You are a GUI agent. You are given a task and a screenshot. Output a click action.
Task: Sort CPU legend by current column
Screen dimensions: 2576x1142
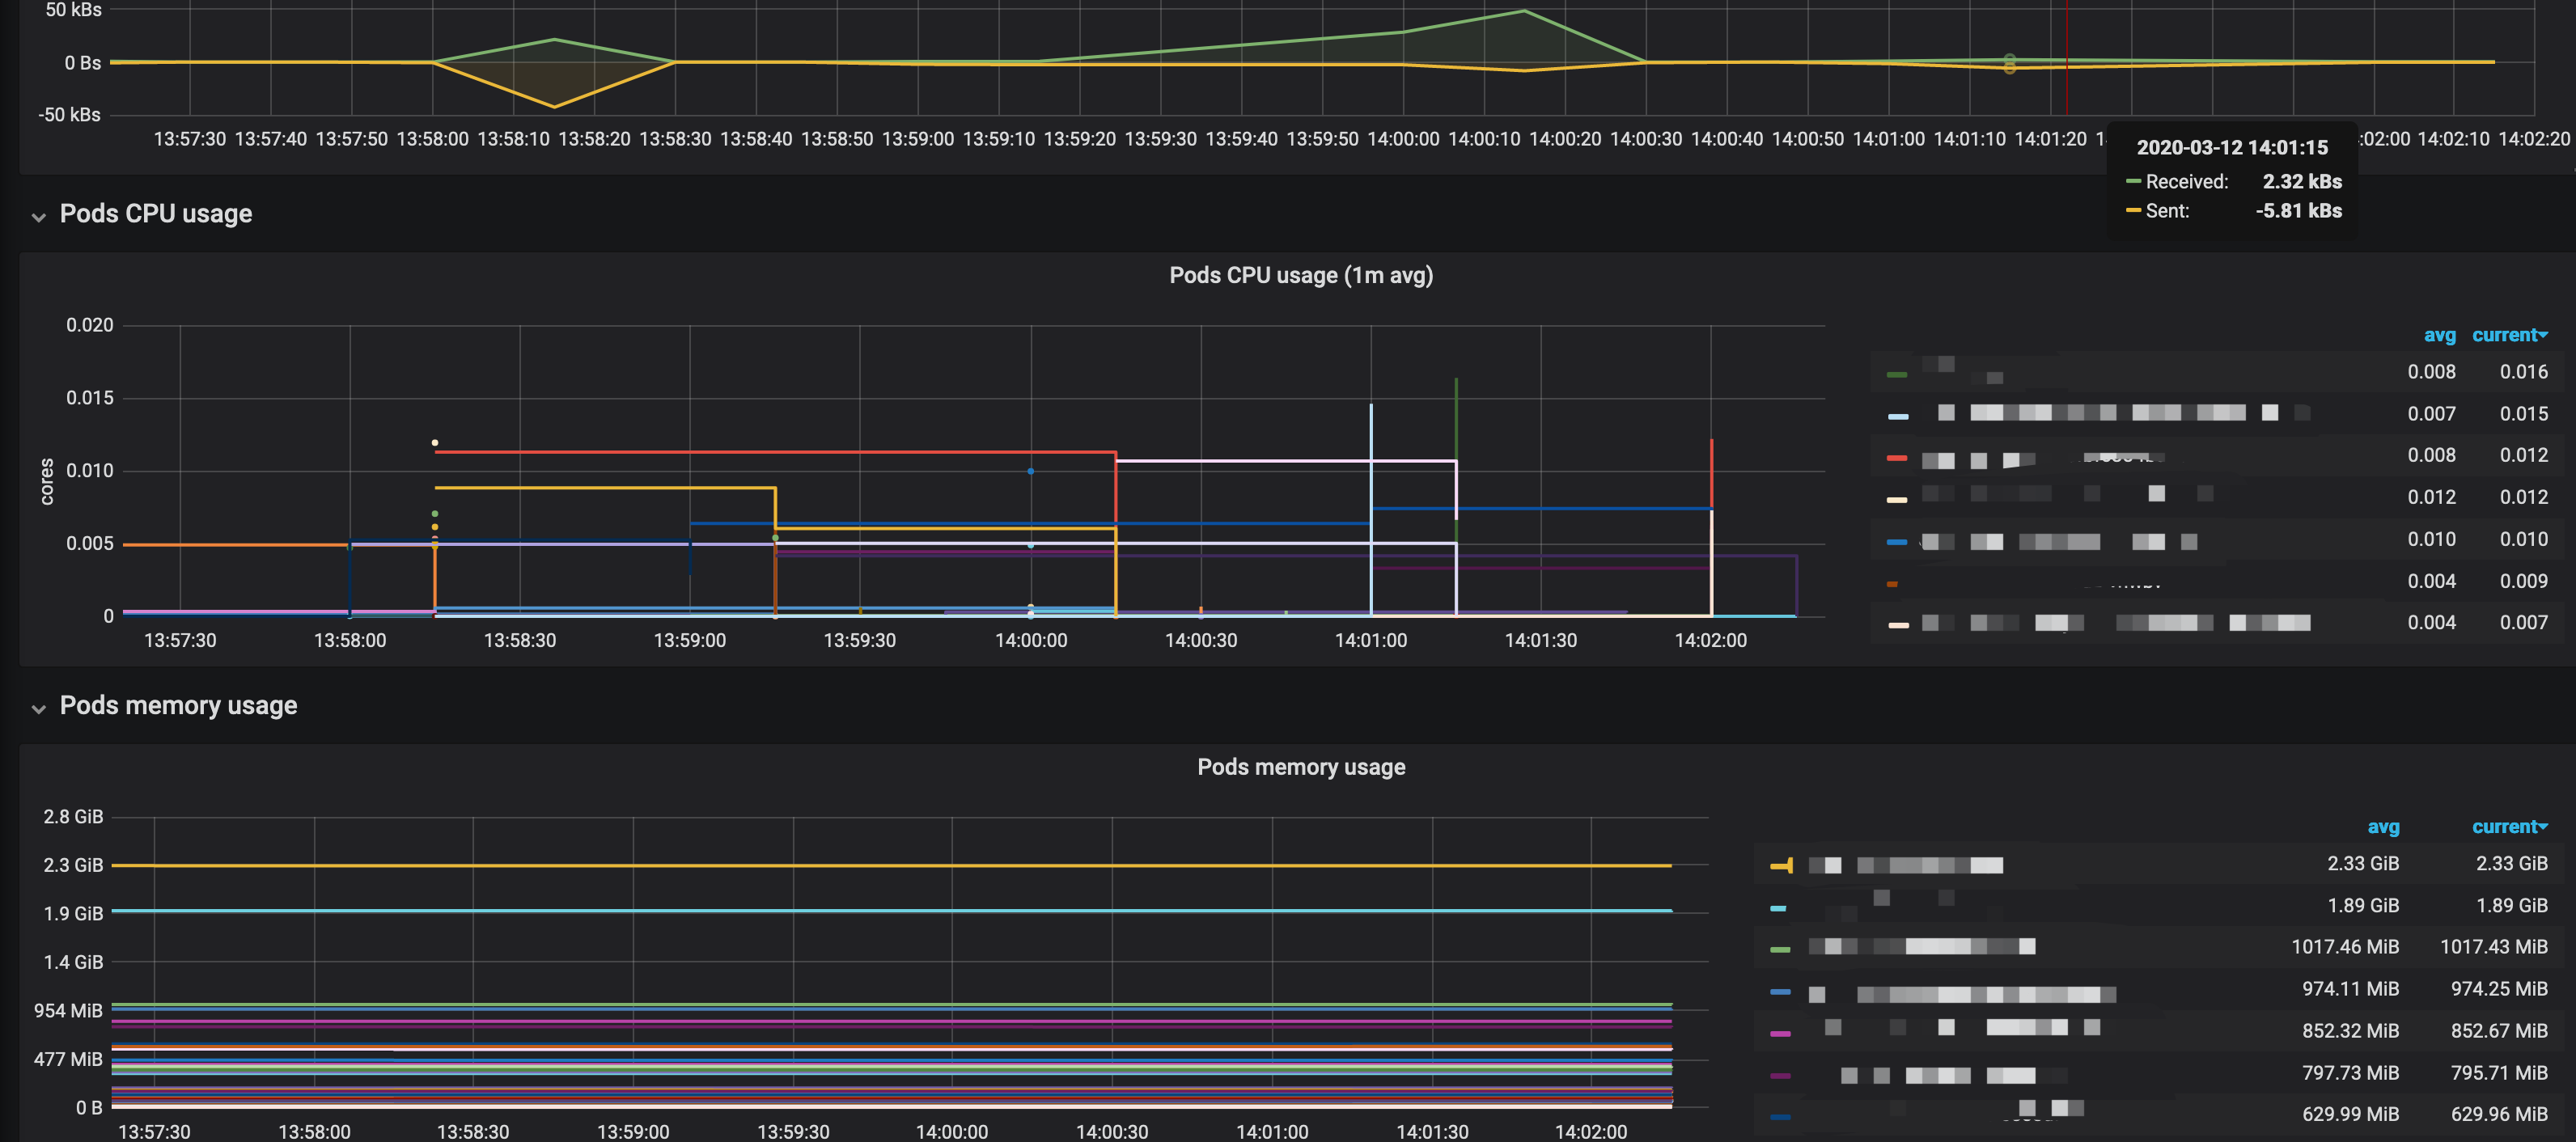tap(2508, 335)
